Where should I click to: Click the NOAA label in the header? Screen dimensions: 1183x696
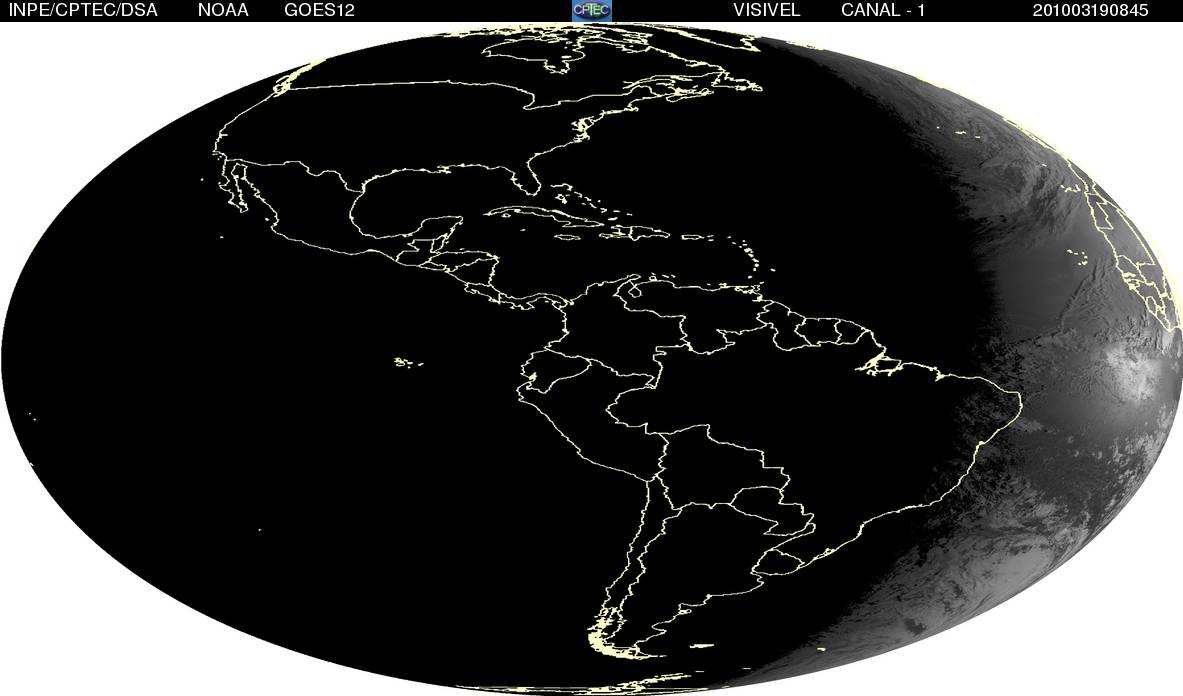coord(223,10)
